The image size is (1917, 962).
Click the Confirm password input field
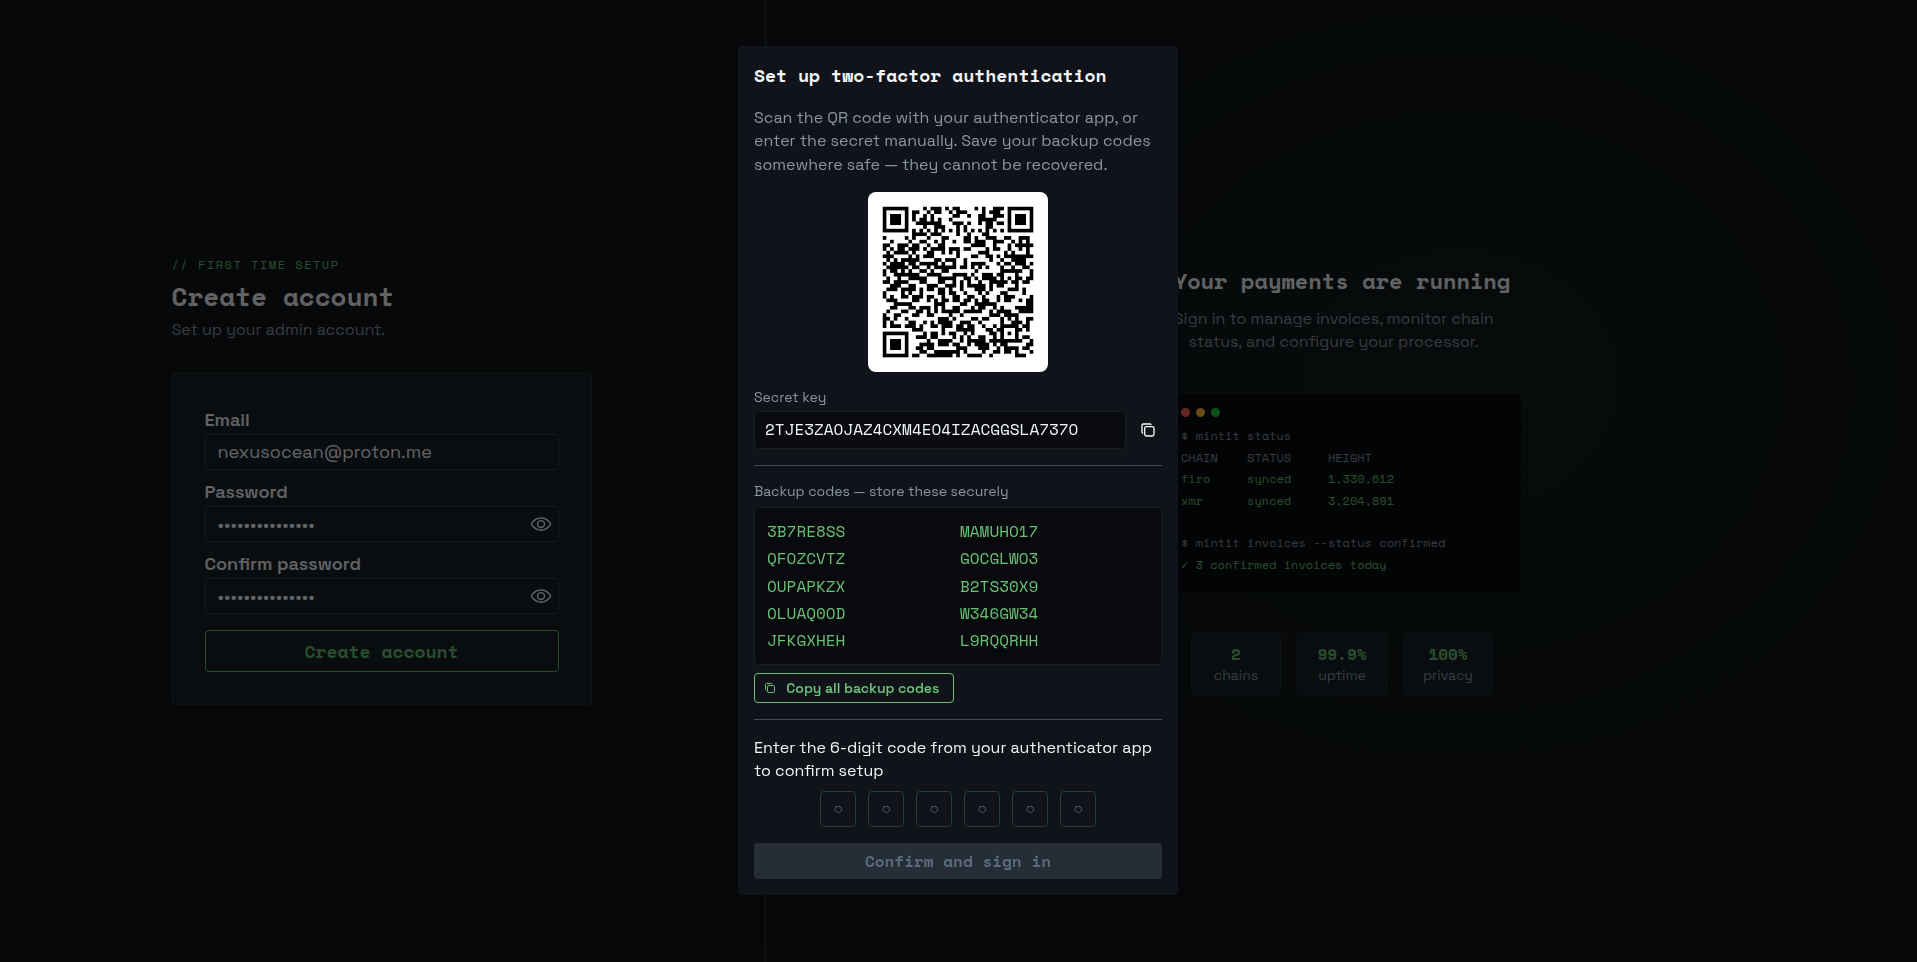tap(382, 596)
